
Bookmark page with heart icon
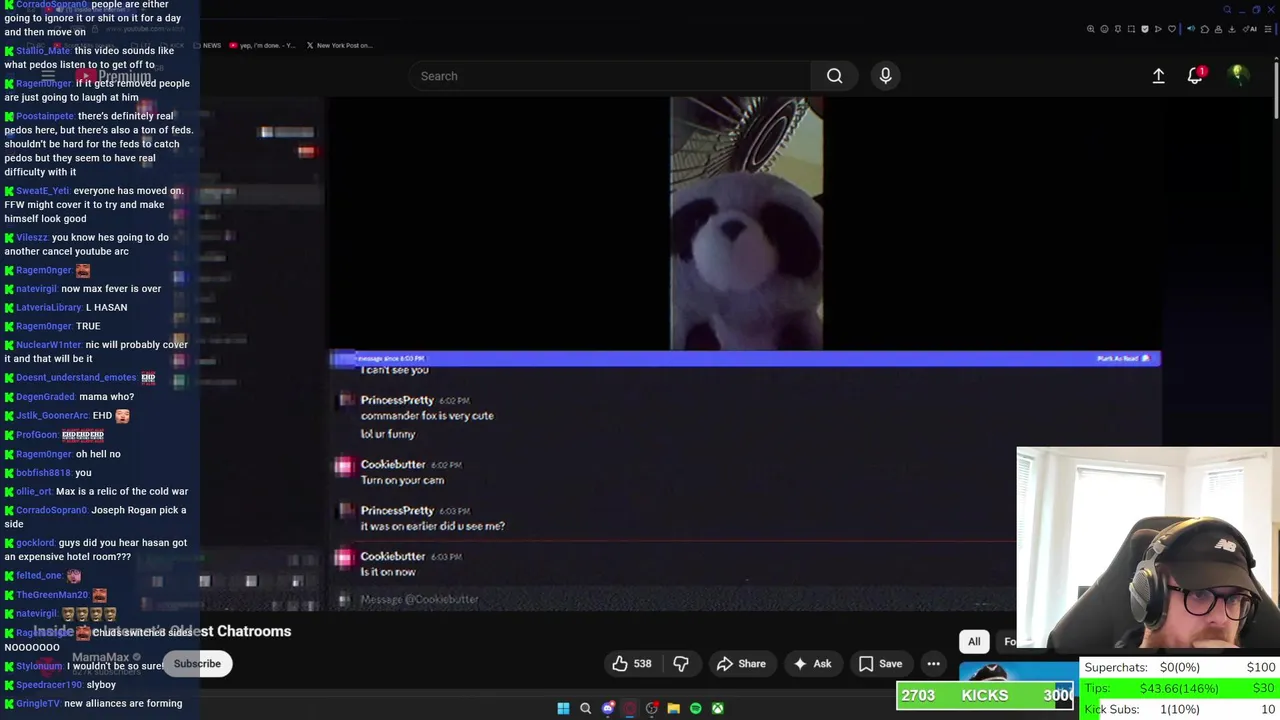(1172, 29)
